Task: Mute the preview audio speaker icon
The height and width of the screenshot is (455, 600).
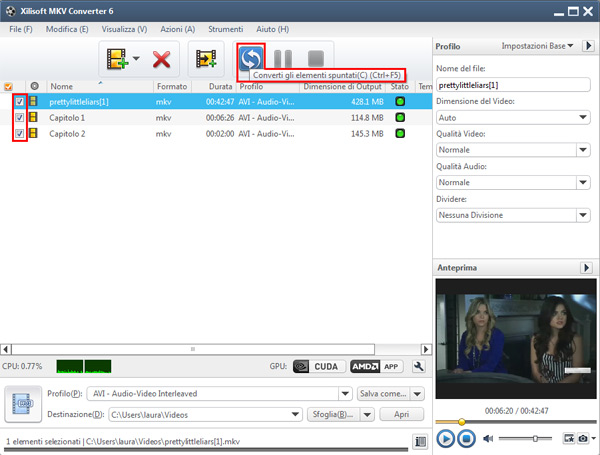Action: 488,439
